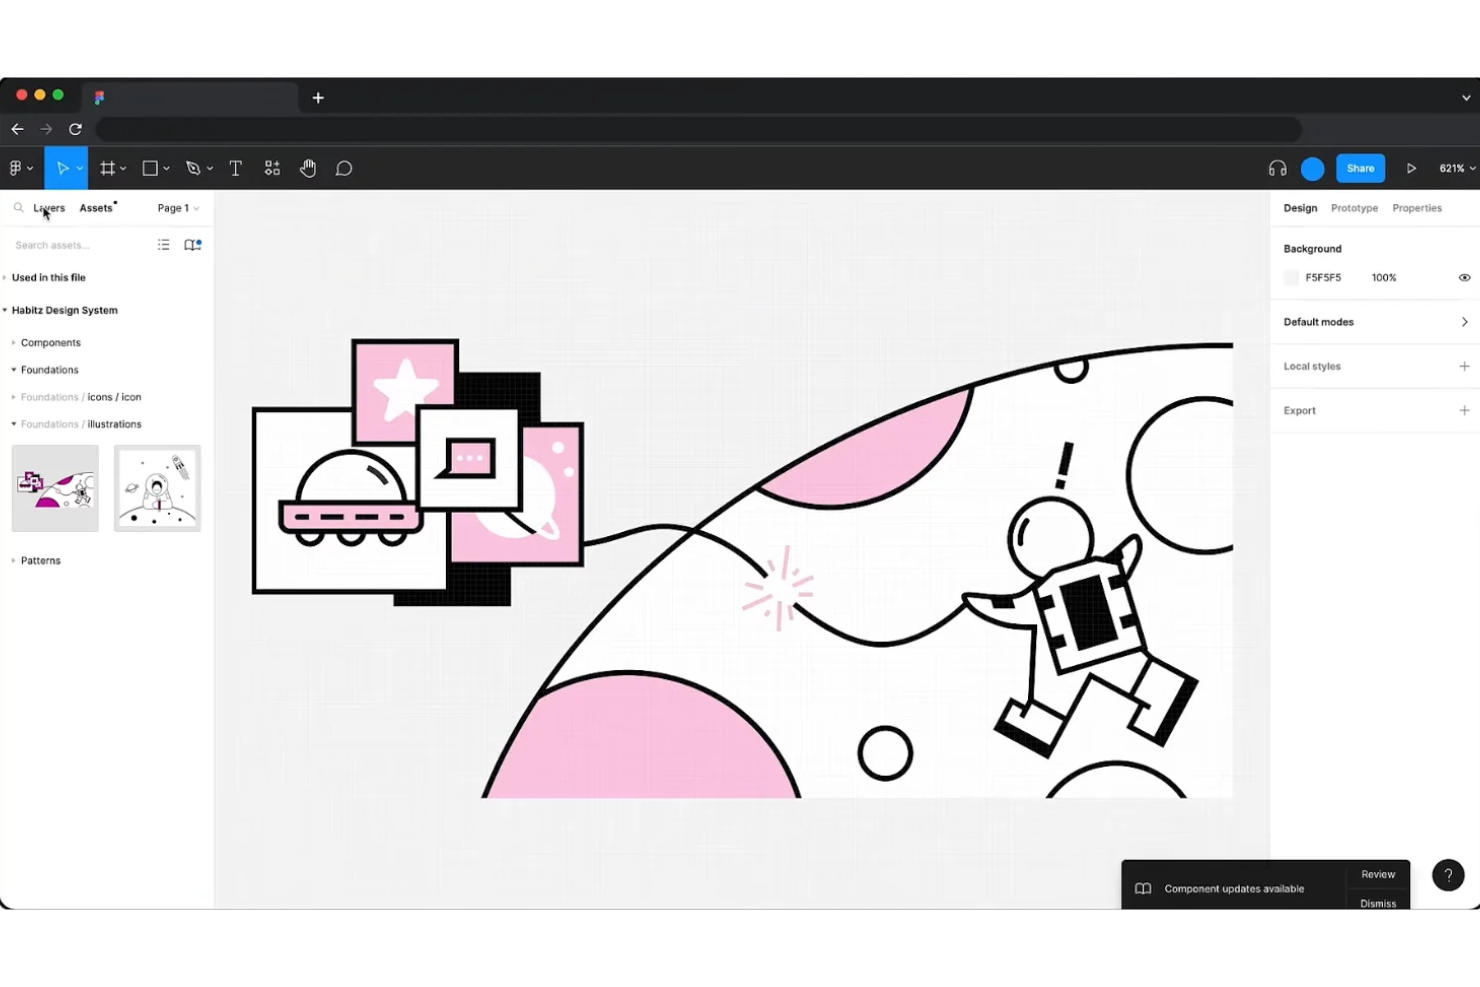The image size is (1480, 987).
Task: Open Page 1 page selector
Action: click(178, 208)
